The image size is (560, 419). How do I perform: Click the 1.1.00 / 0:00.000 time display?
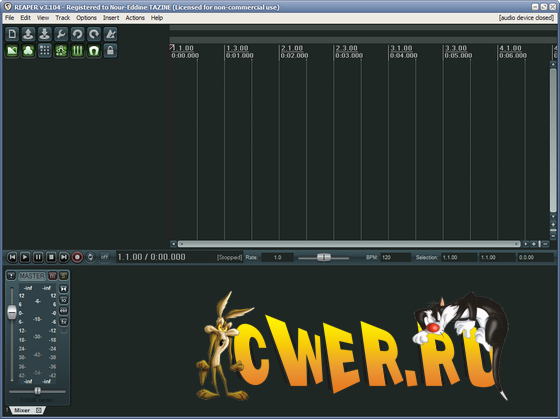(x=151, y=257)
